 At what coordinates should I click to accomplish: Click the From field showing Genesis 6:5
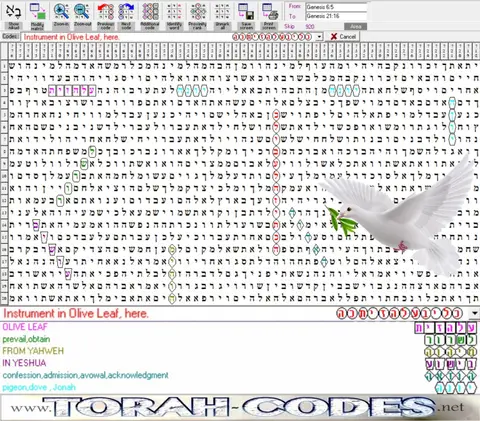point(336,7)
